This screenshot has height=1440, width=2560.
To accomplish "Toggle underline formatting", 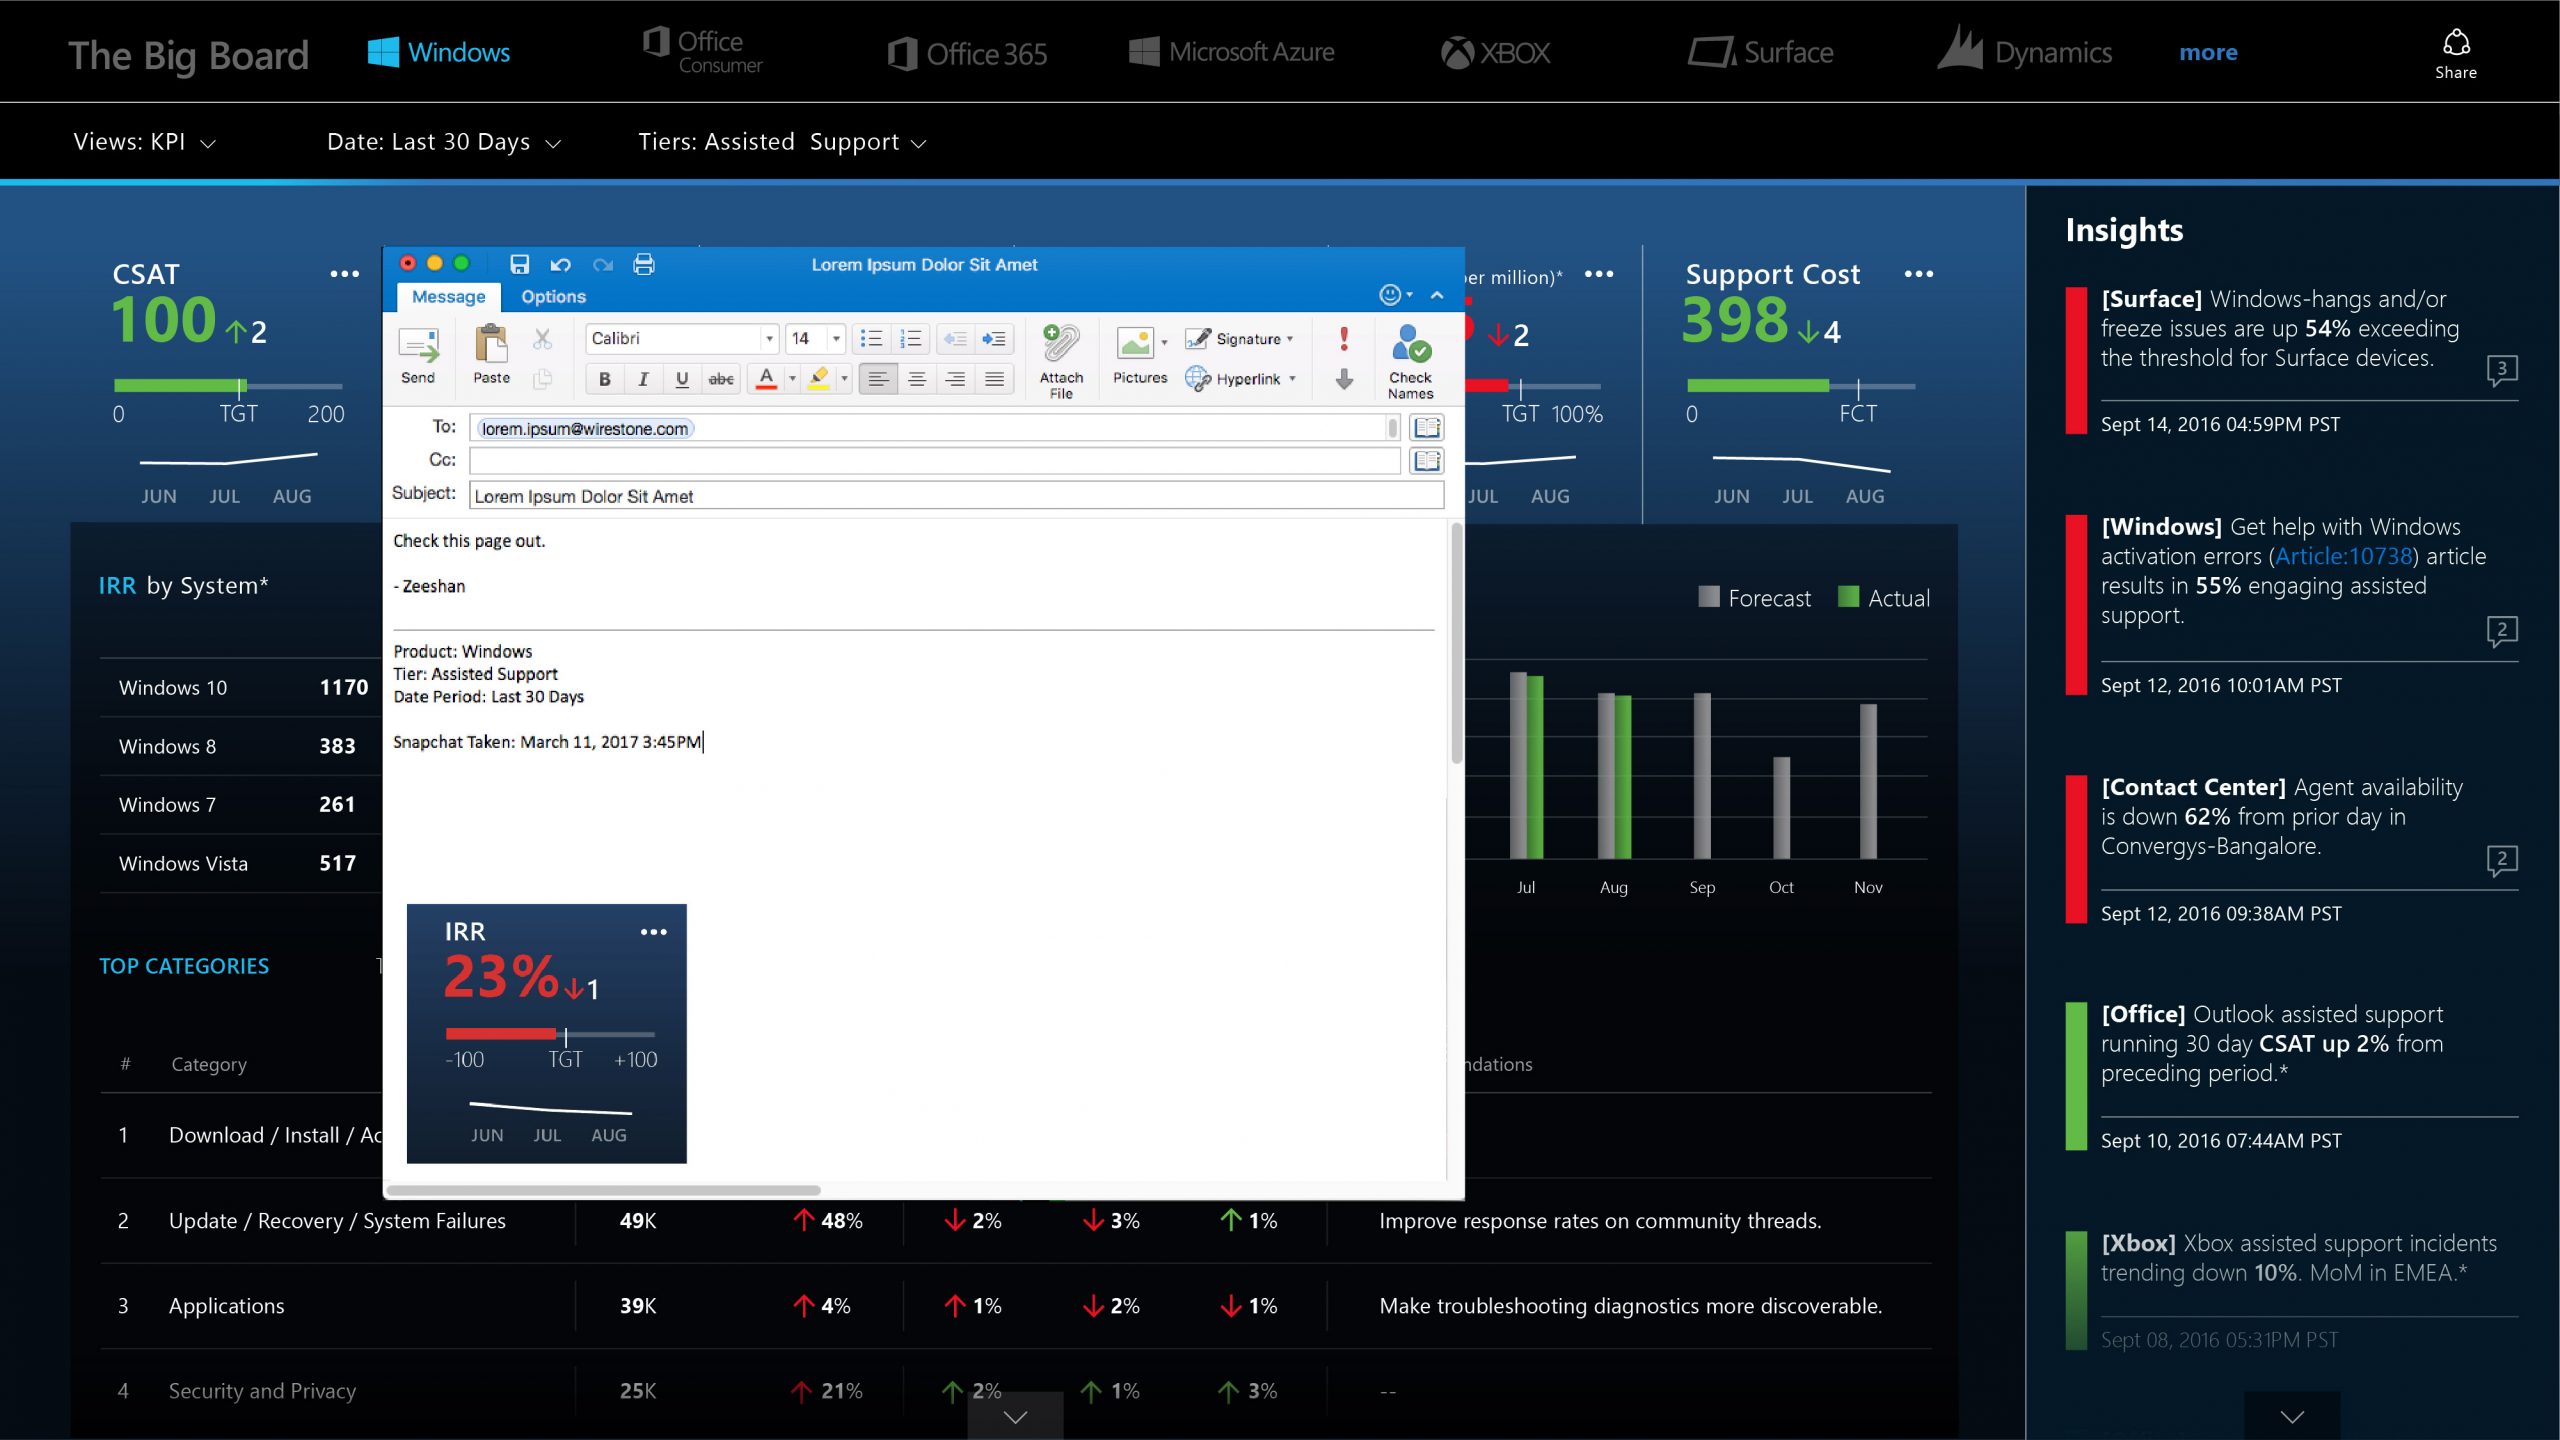I will point(682,379).
